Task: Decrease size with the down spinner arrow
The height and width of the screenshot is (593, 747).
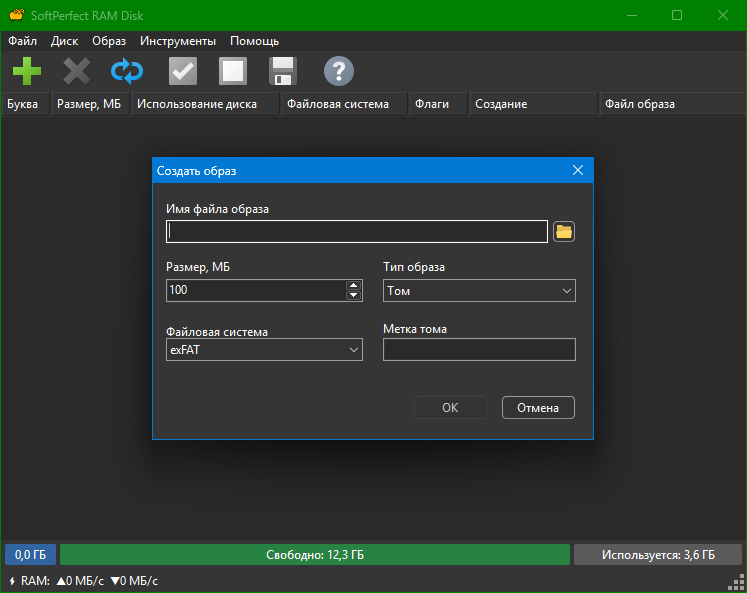Action: coord(353,296)
